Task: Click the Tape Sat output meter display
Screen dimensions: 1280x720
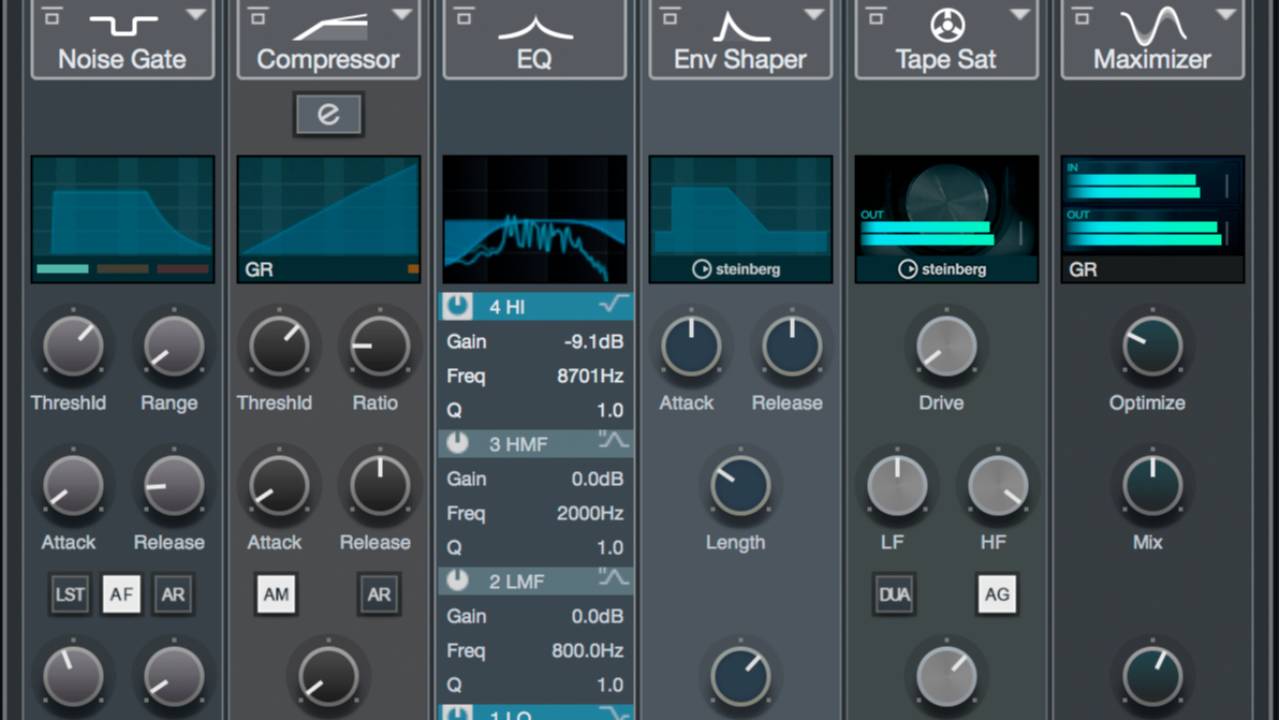Action: click(x=946, y=219)
